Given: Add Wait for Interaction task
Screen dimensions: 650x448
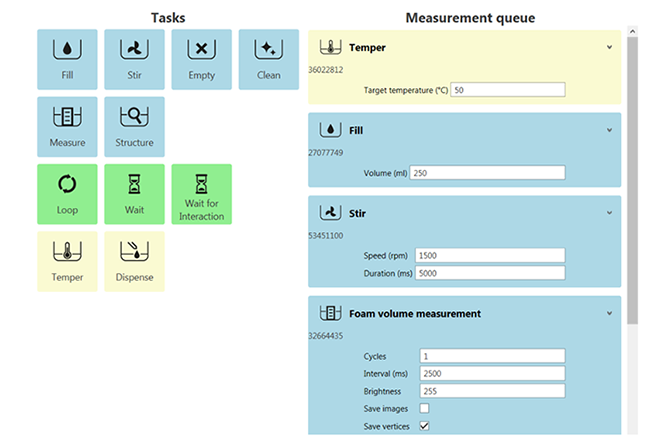Looking at the screenshot, I should point(201,194).
